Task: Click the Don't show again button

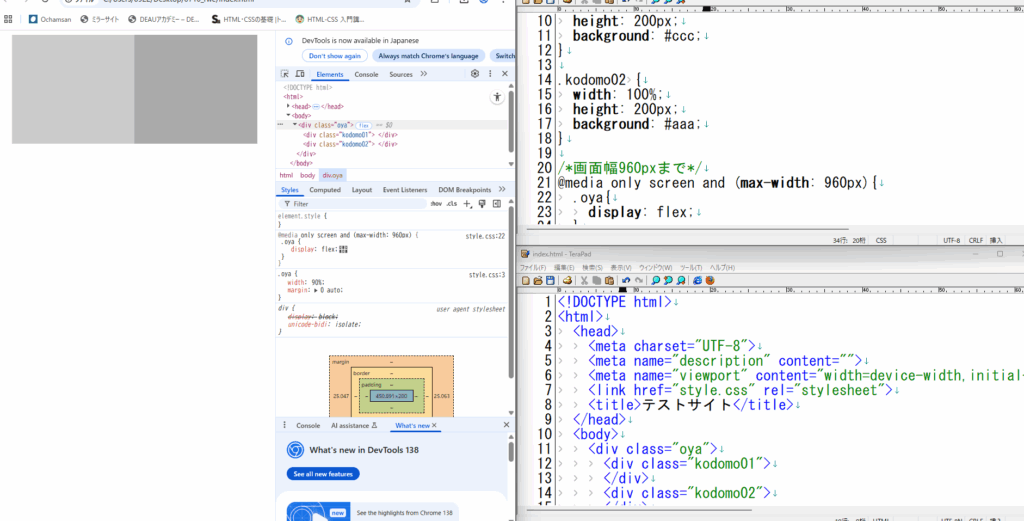Action: 334,56
